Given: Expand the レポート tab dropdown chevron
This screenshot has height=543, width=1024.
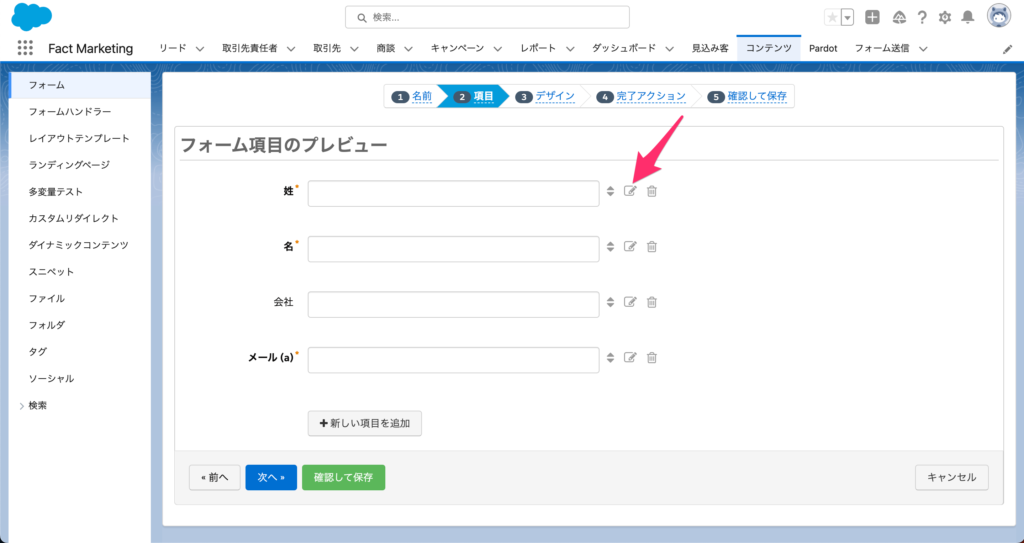Looking at the screenshot, I should (x=569, y=48).
